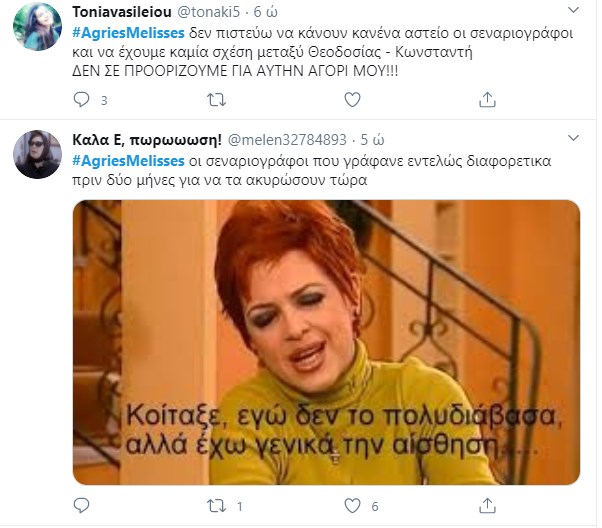
Task: Share Toniavasileiou's tweet
Action: tap(487, 100)
